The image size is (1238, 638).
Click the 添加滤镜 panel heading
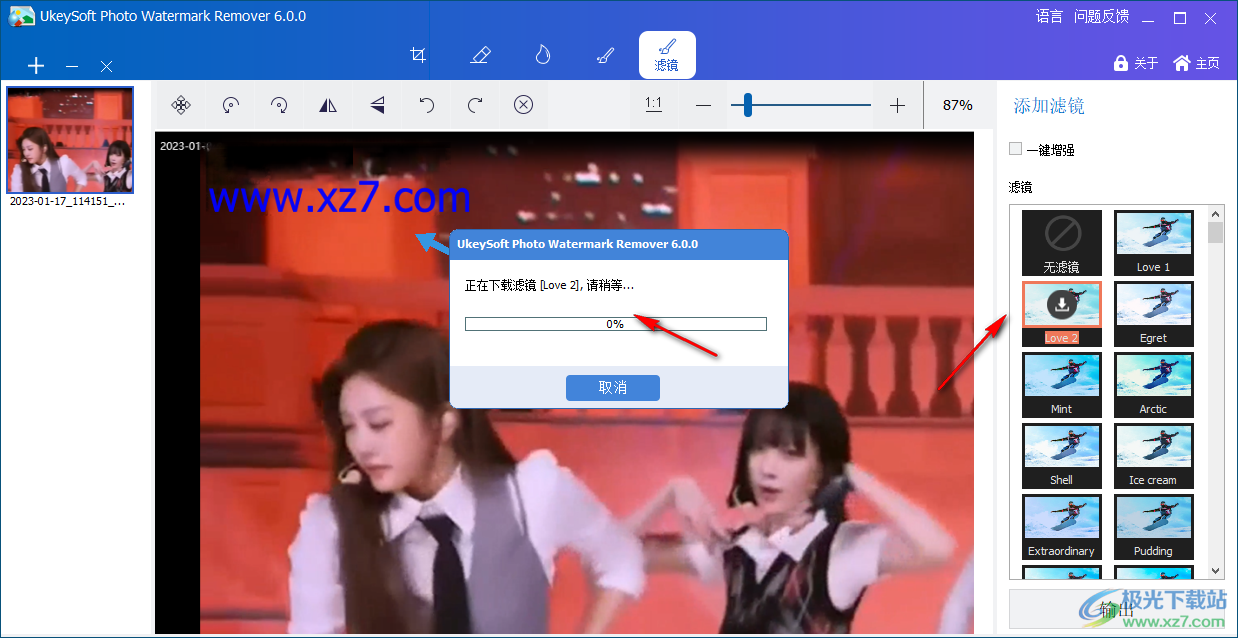(1049, 106)
